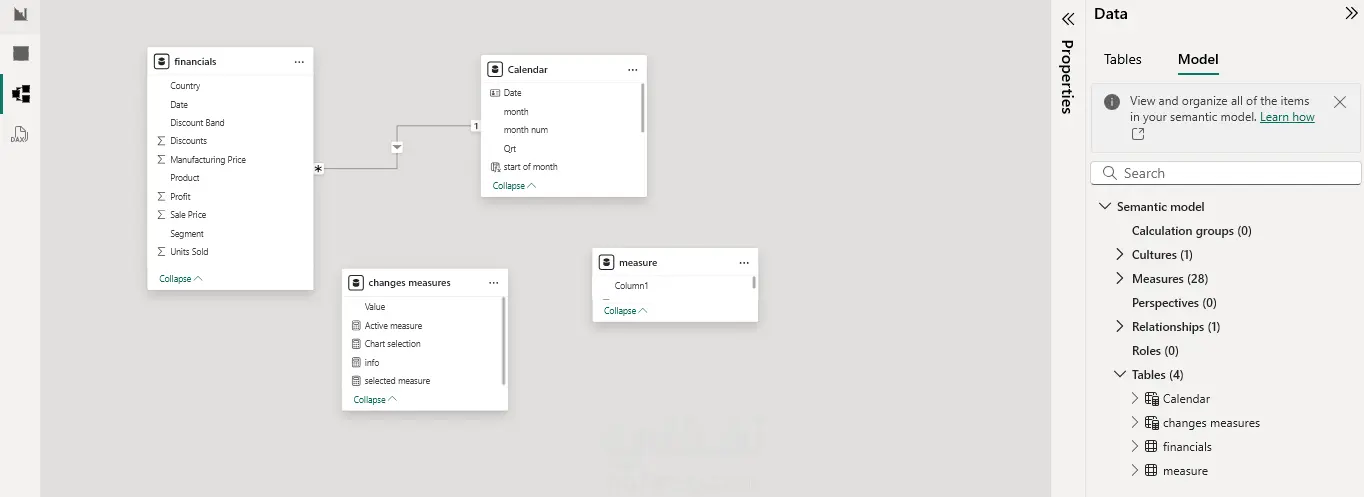
Task: Collapse the financials table card
Action: click(x=180, y=279)
